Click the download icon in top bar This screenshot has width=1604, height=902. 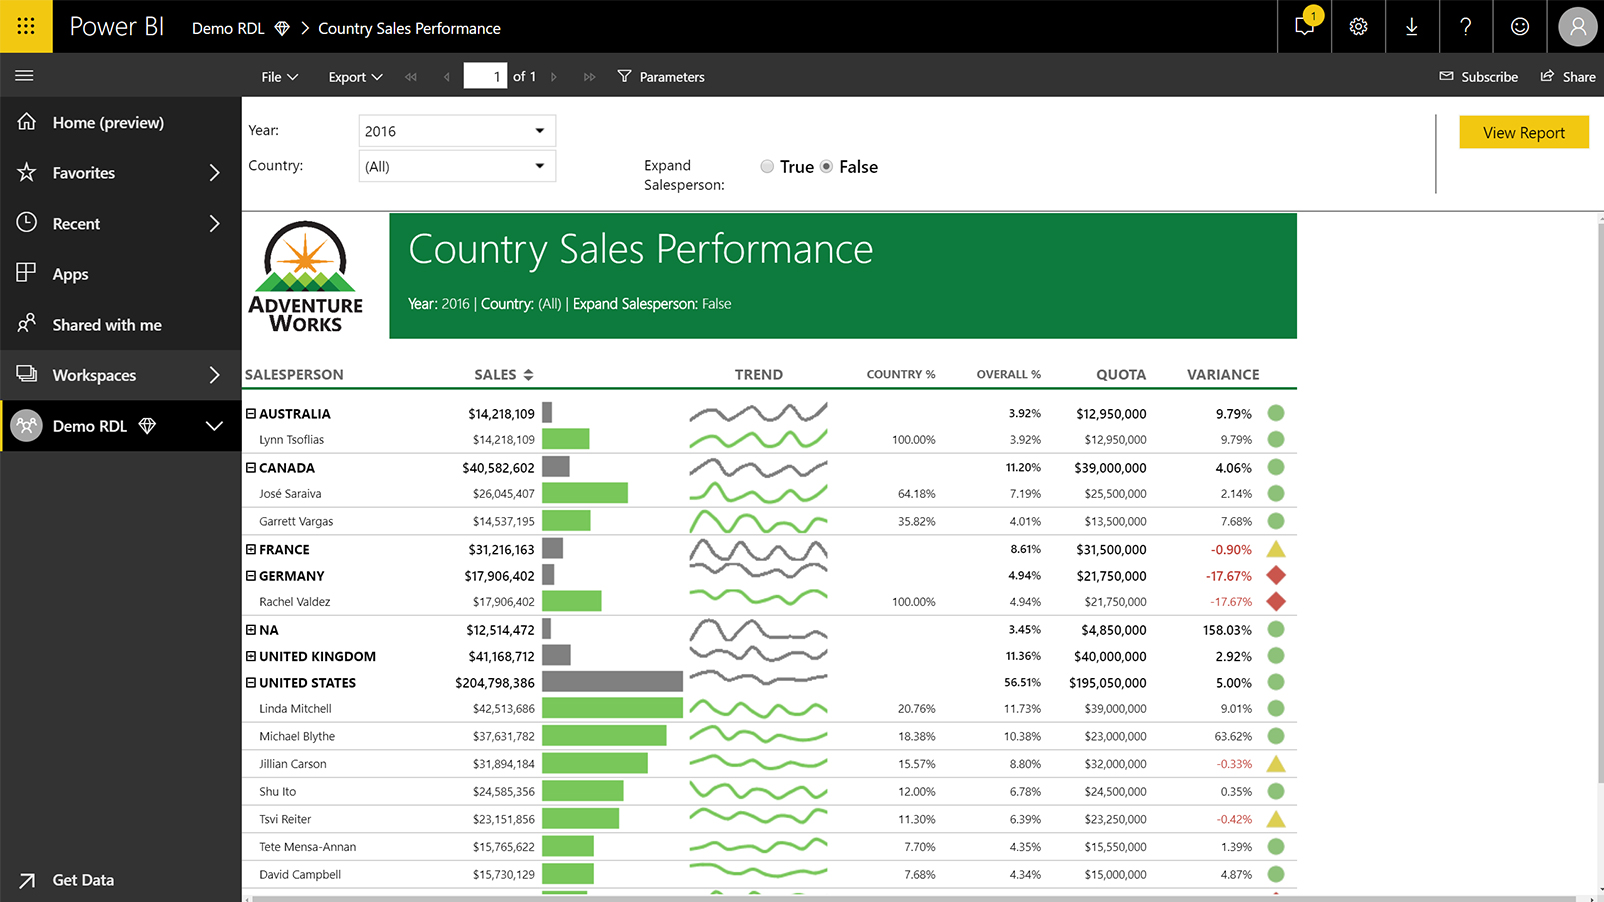[1411, 27]
